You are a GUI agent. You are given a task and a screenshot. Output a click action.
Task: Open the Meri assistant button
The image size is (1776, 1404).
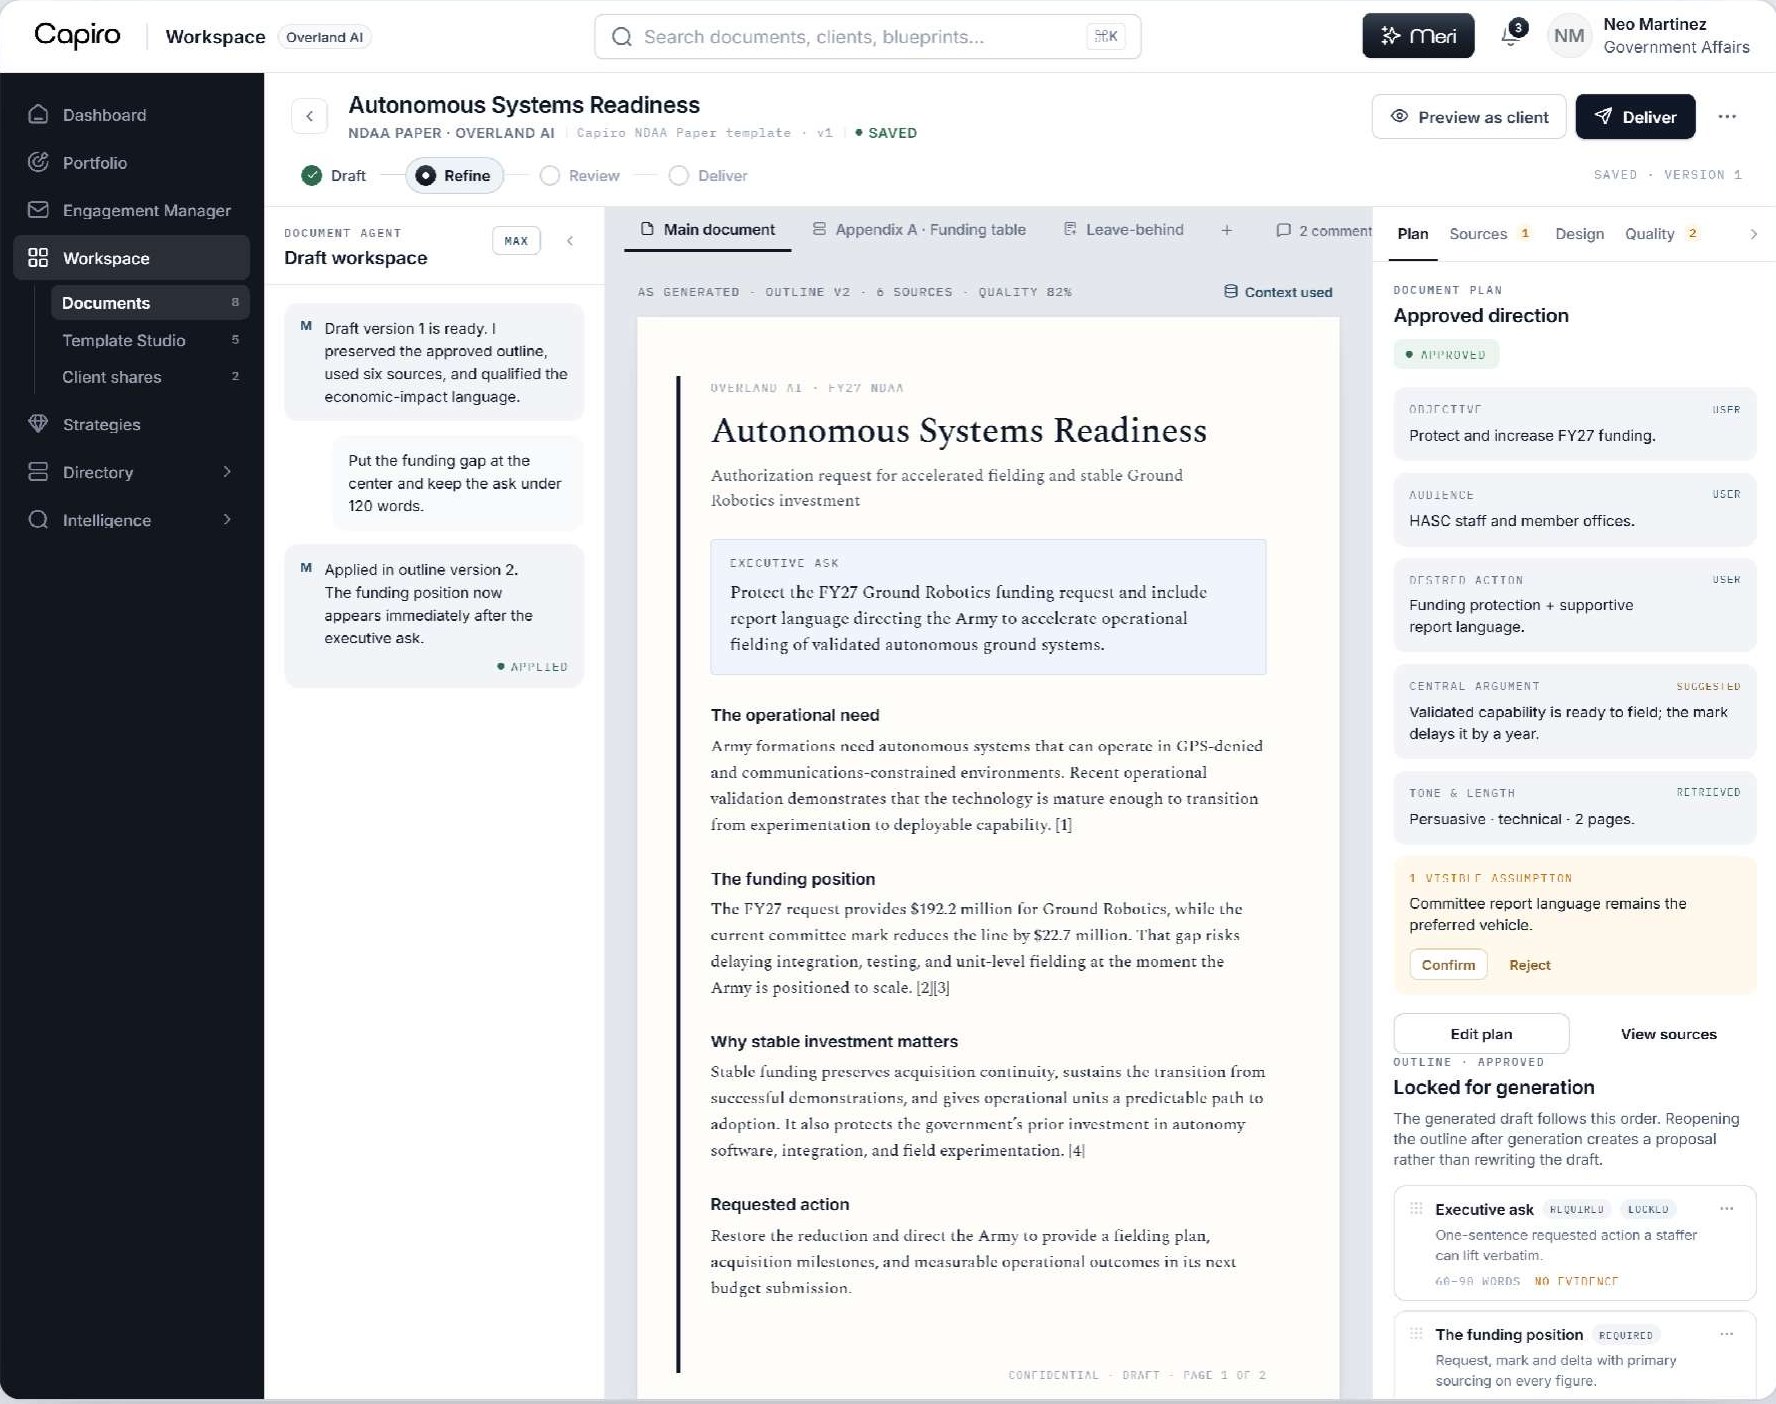1418,36
